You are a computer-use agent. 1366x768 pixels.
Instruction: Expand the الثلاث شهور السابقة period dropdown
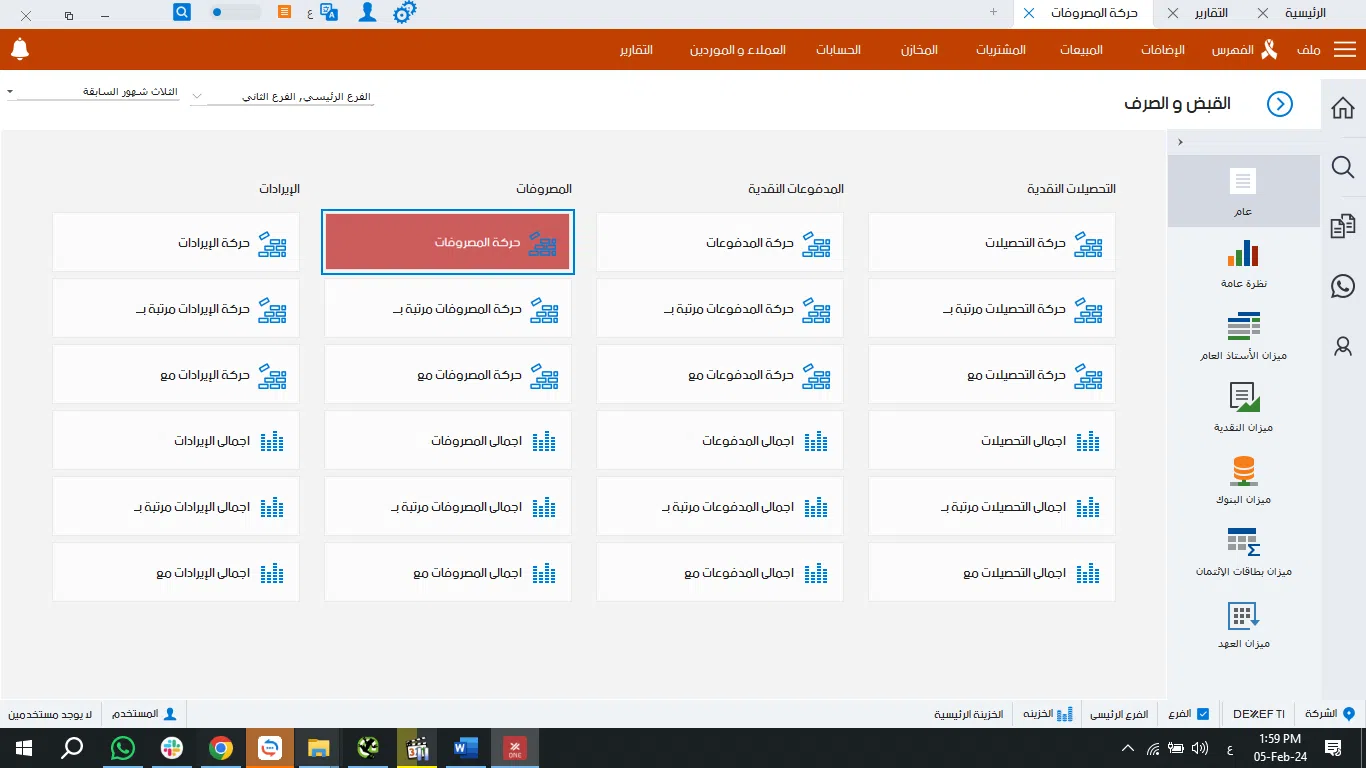95,92
